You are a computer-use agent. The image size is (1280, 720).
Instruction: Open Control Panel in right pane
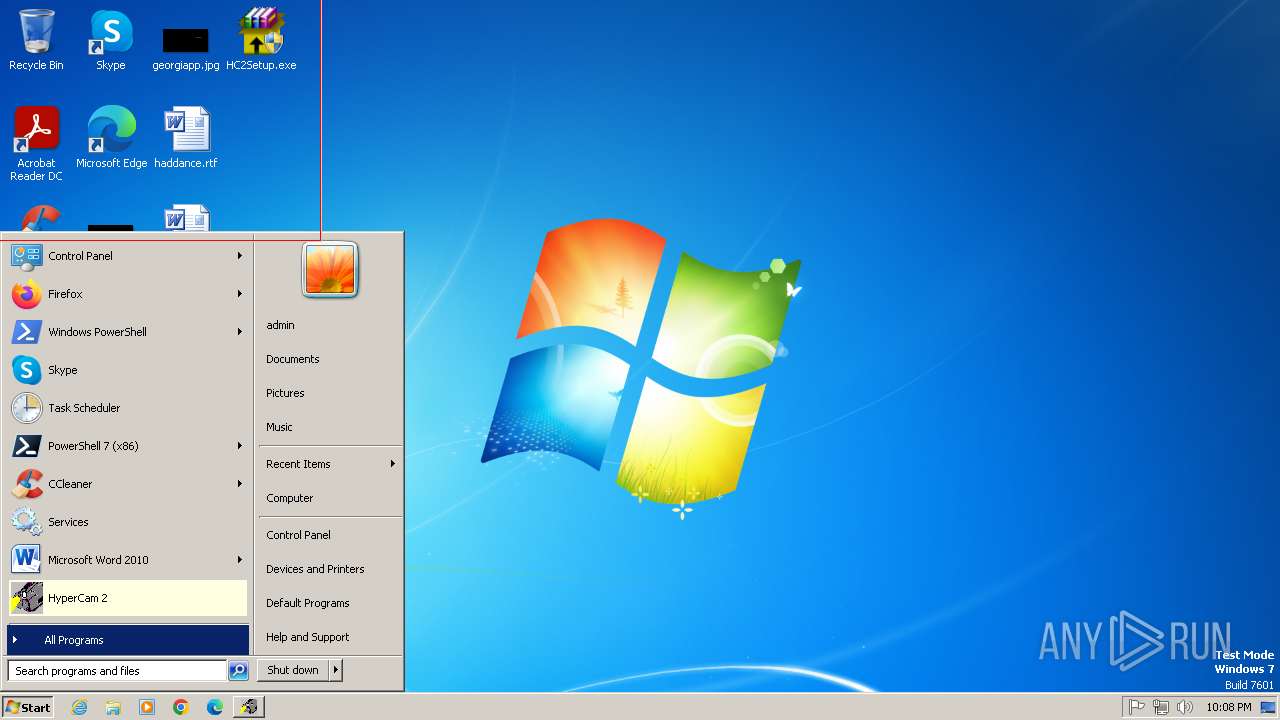click(330, 535)
